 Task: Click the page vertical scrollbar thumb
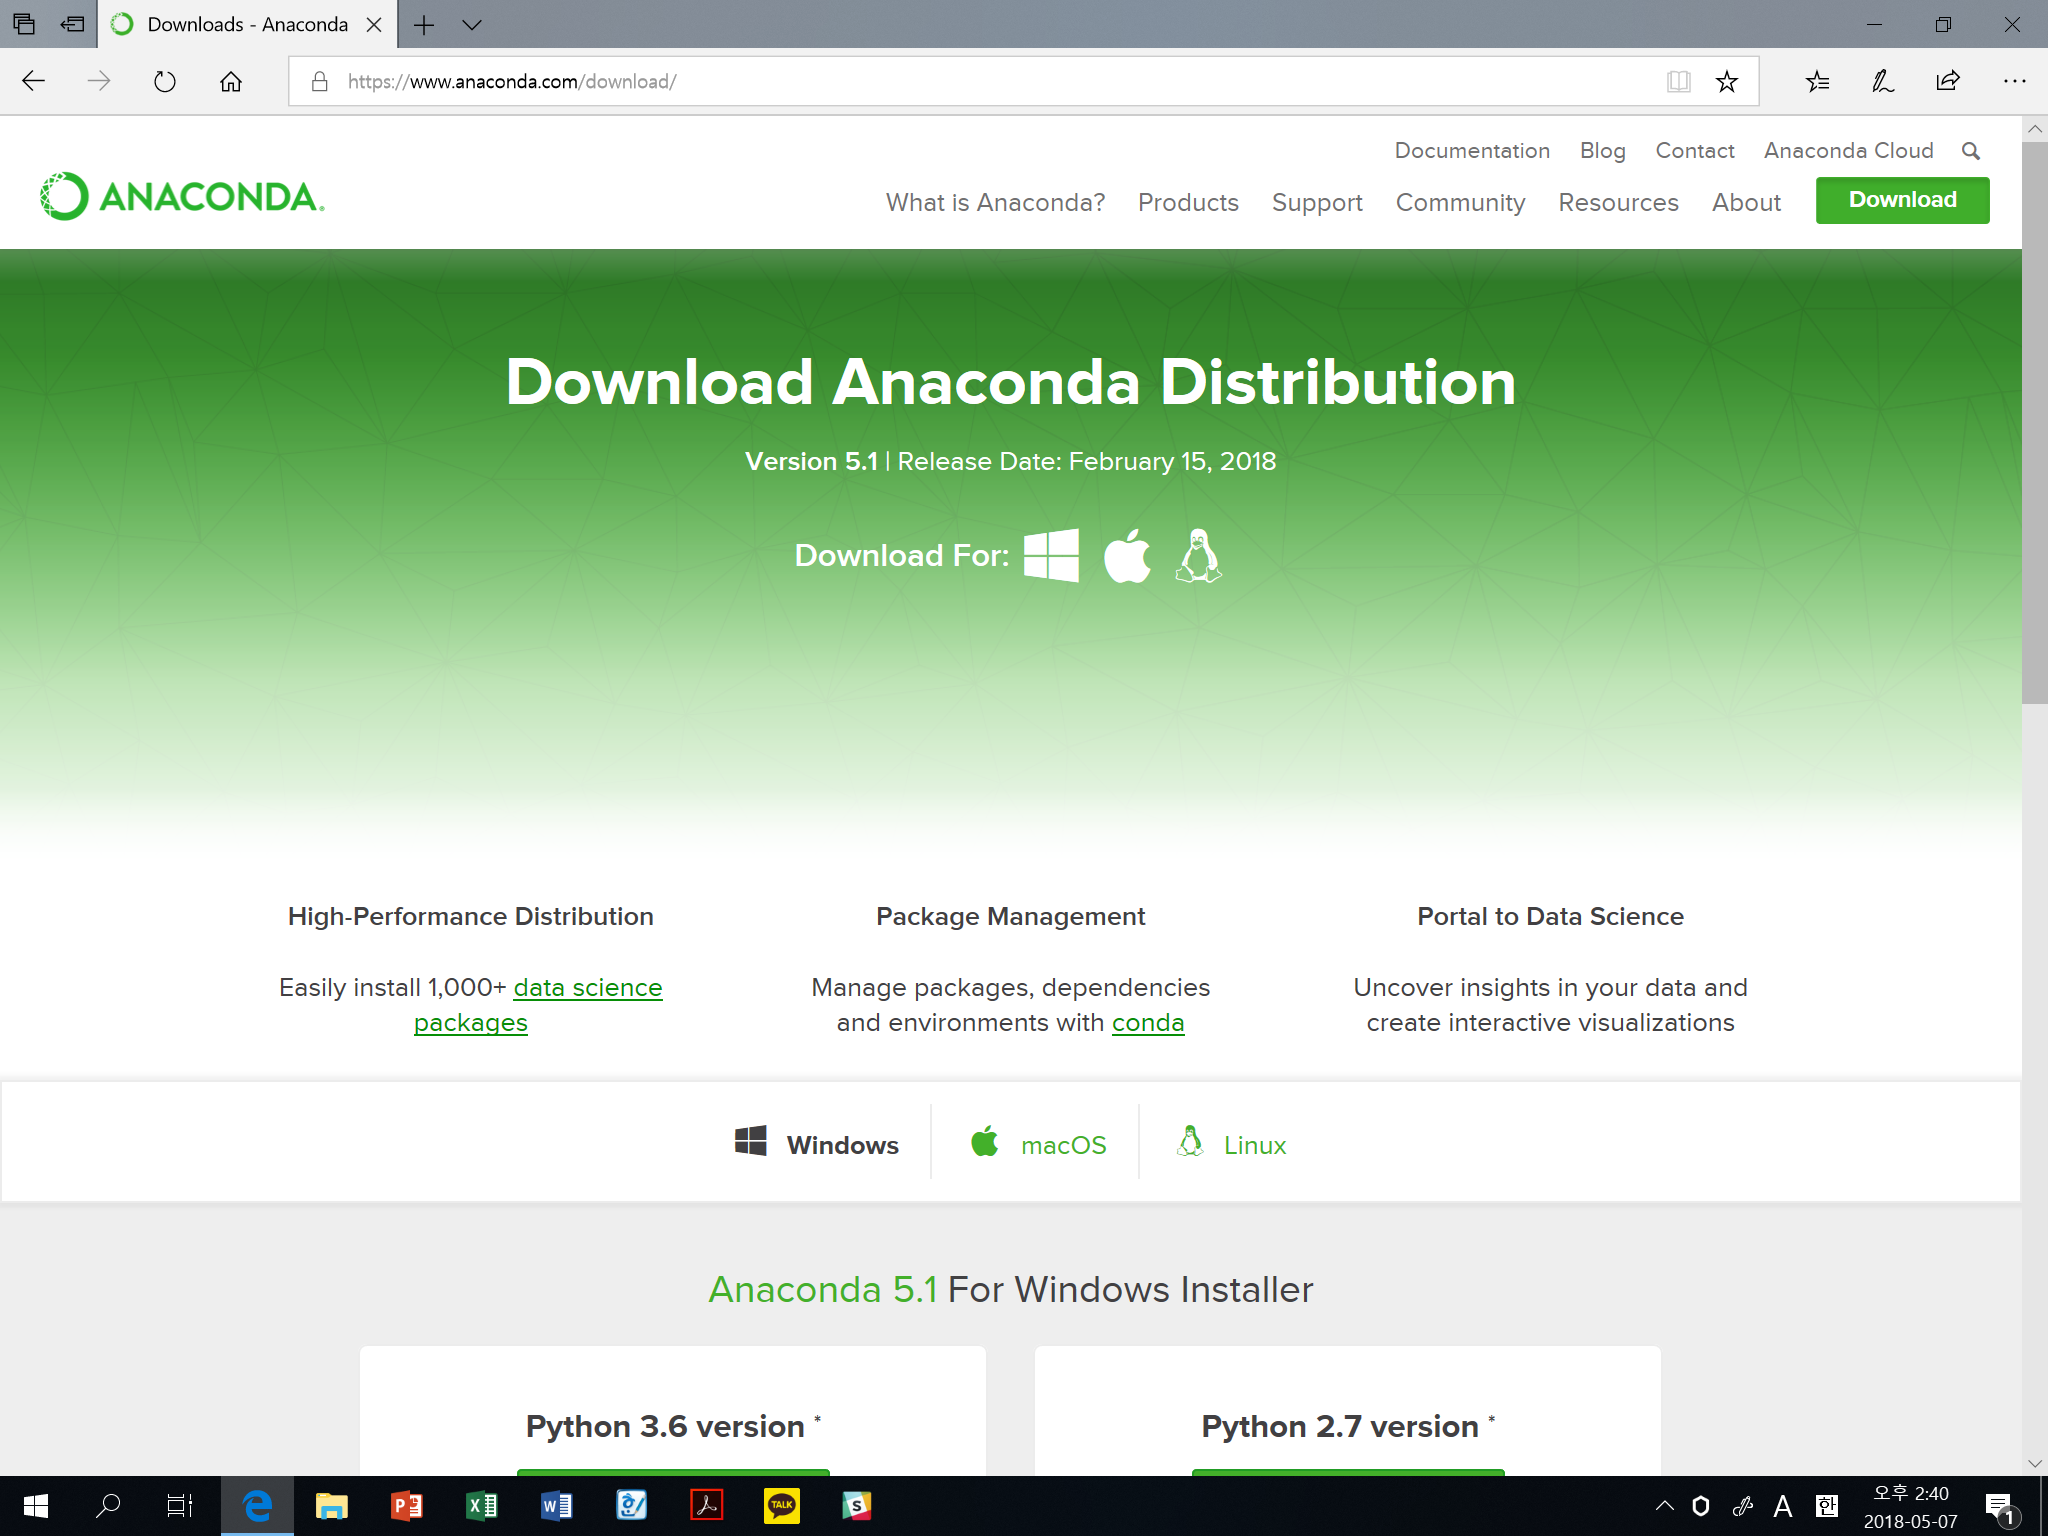point(2034,423)
